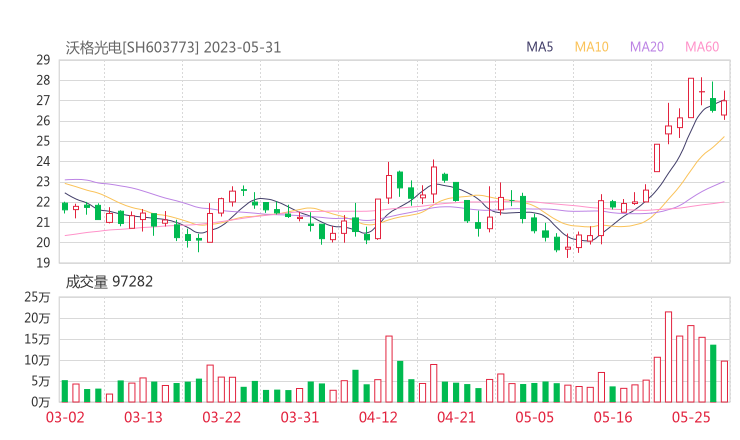Click the price axis value 29
740x440 pixels.
coord(43,60)
